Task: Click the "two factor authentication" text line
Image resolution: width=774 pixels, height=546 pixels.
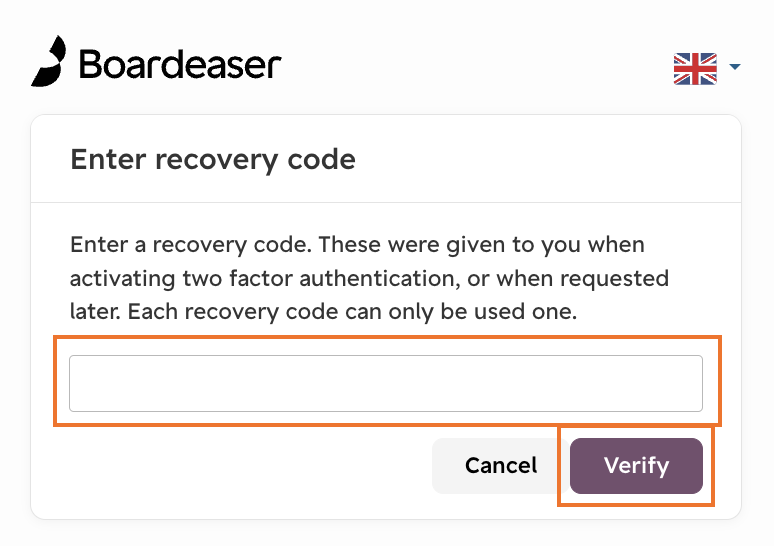Action: (x=369, y=278)
